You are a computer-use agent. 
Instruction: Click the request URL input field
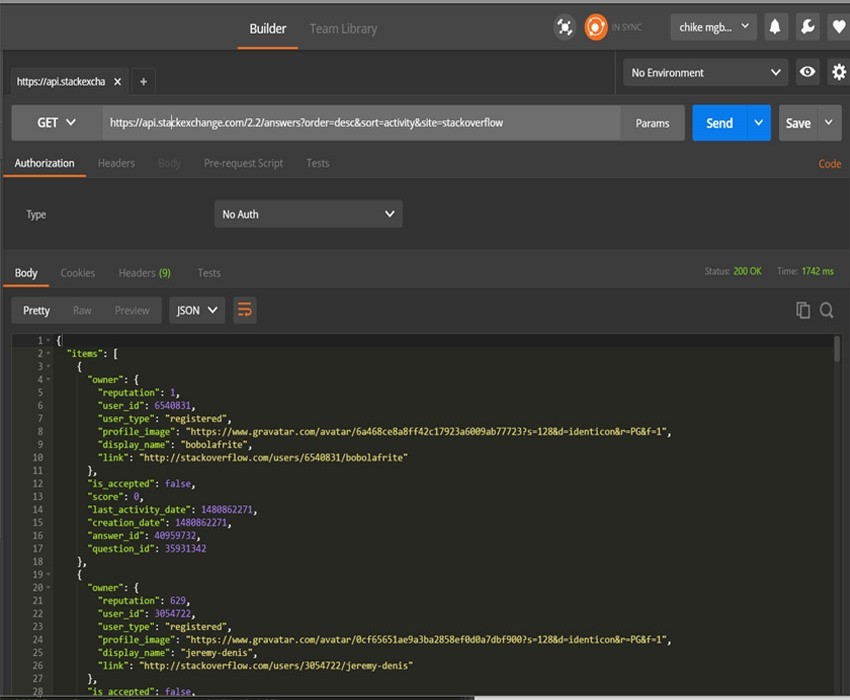(x=361, y=123)
